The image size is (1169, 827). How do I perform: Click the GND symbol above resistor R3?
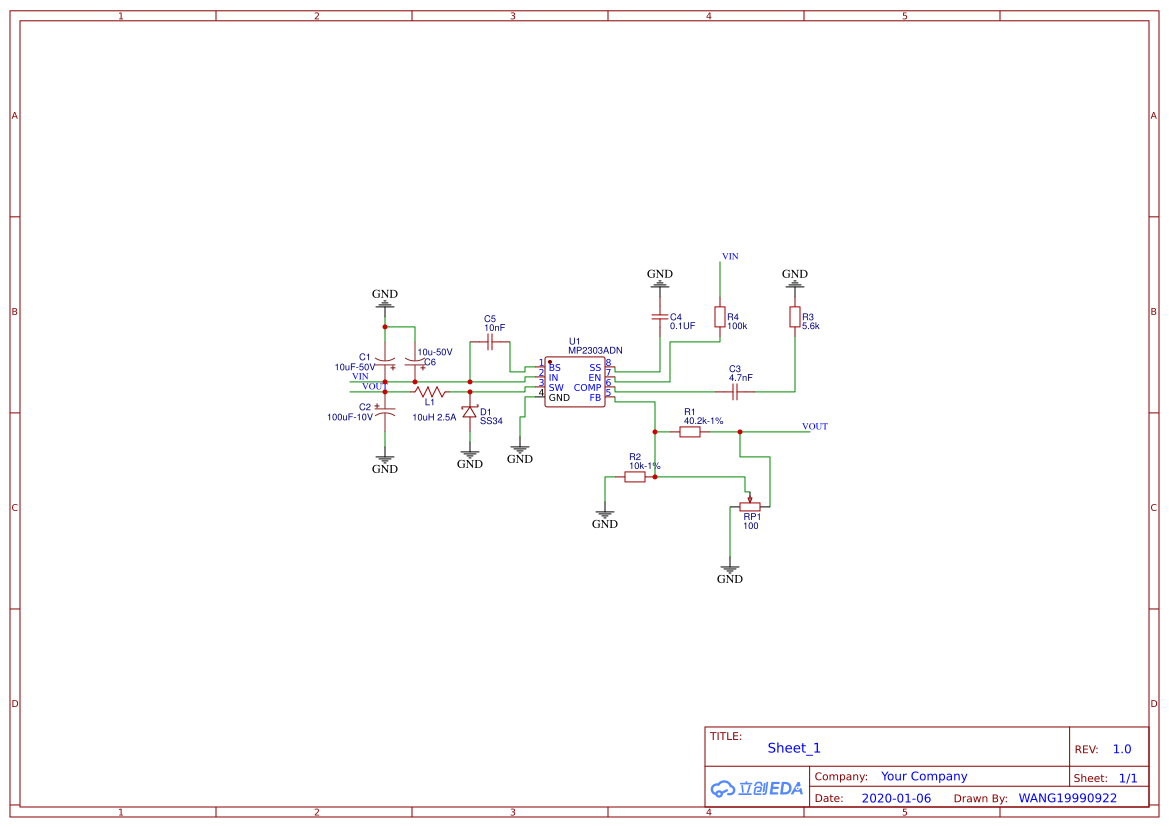click(x=795, y=278)
